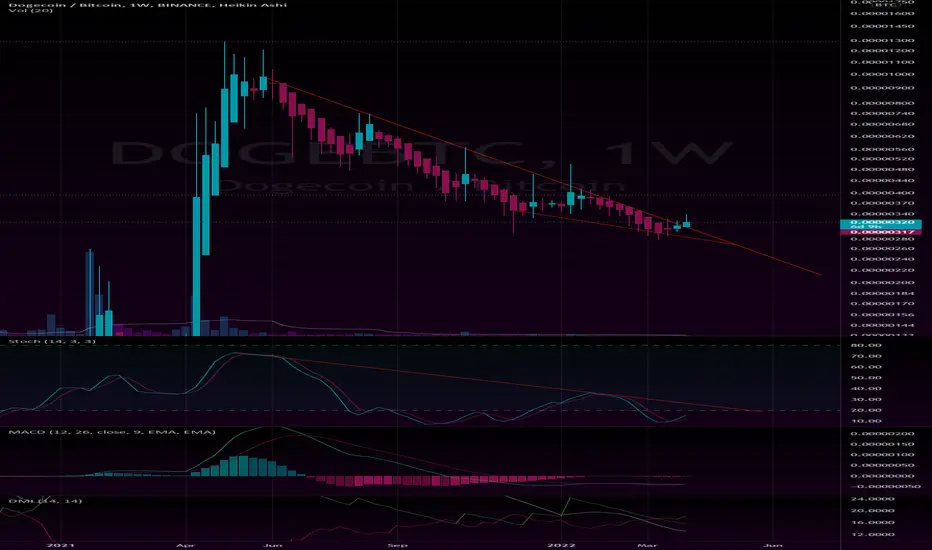Click the 2021 label on the time axis
This screenshot has height=550, width=932.
click(61, 545)
